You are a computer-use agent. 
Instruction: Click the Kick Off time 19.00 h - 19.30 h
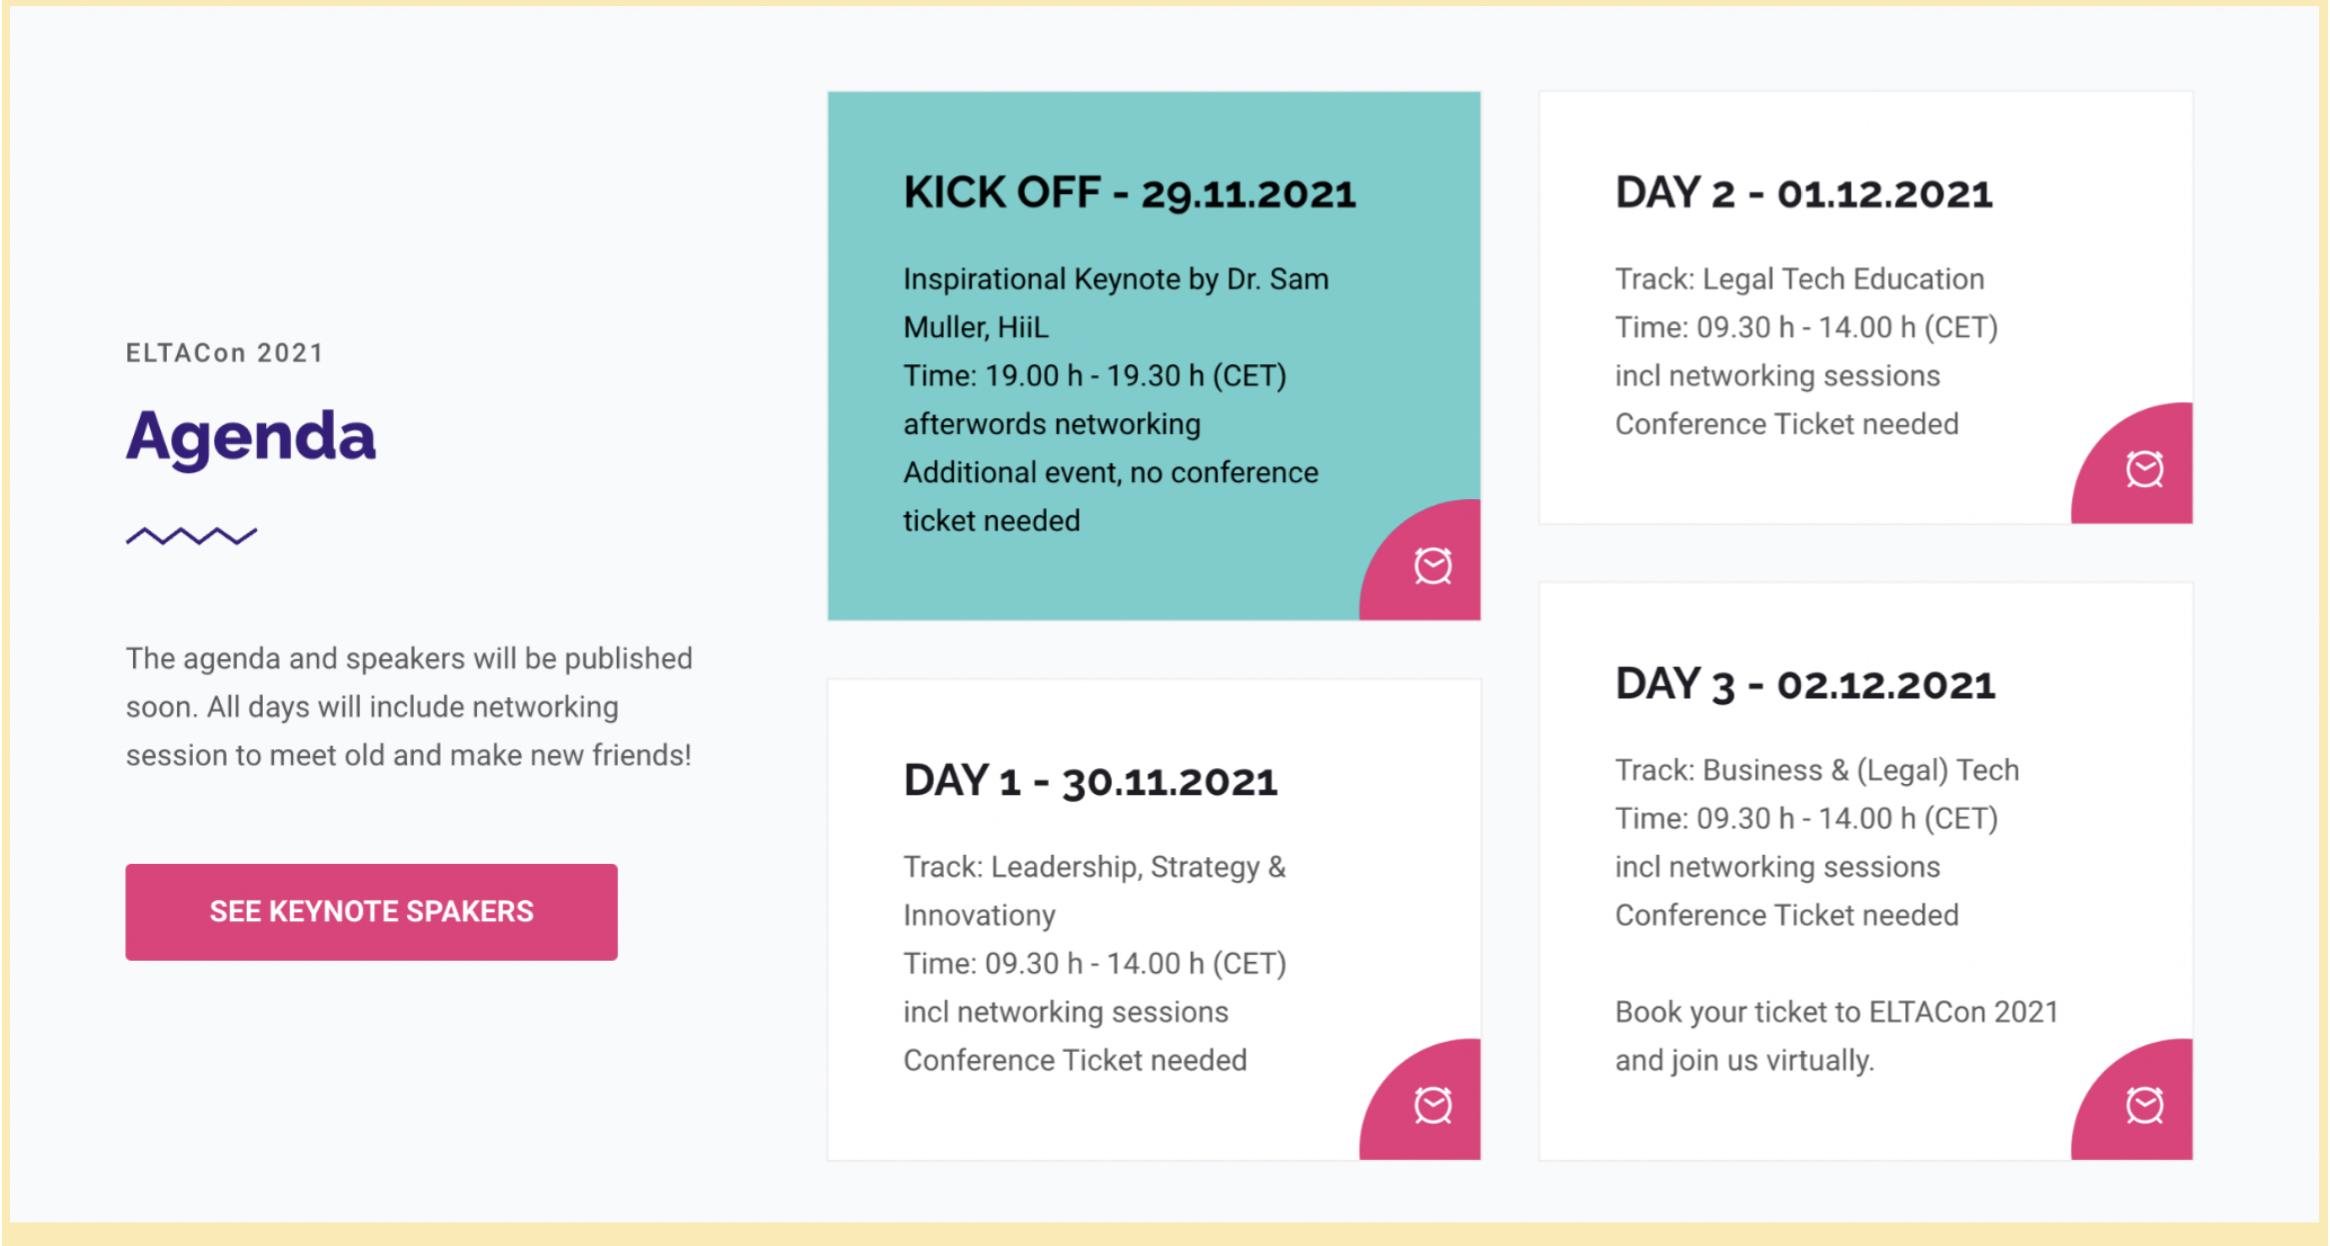[1094, 376]
